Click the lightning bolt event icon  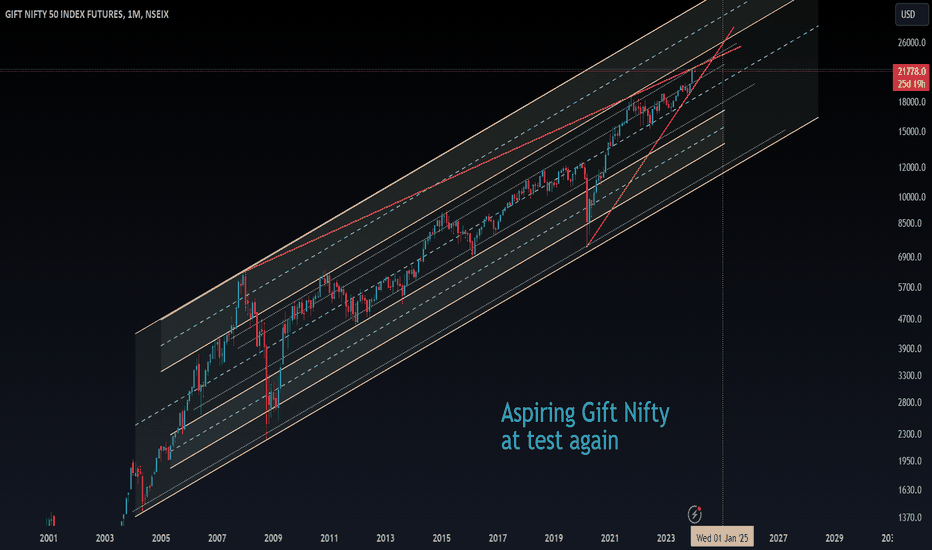coord(695,514)
